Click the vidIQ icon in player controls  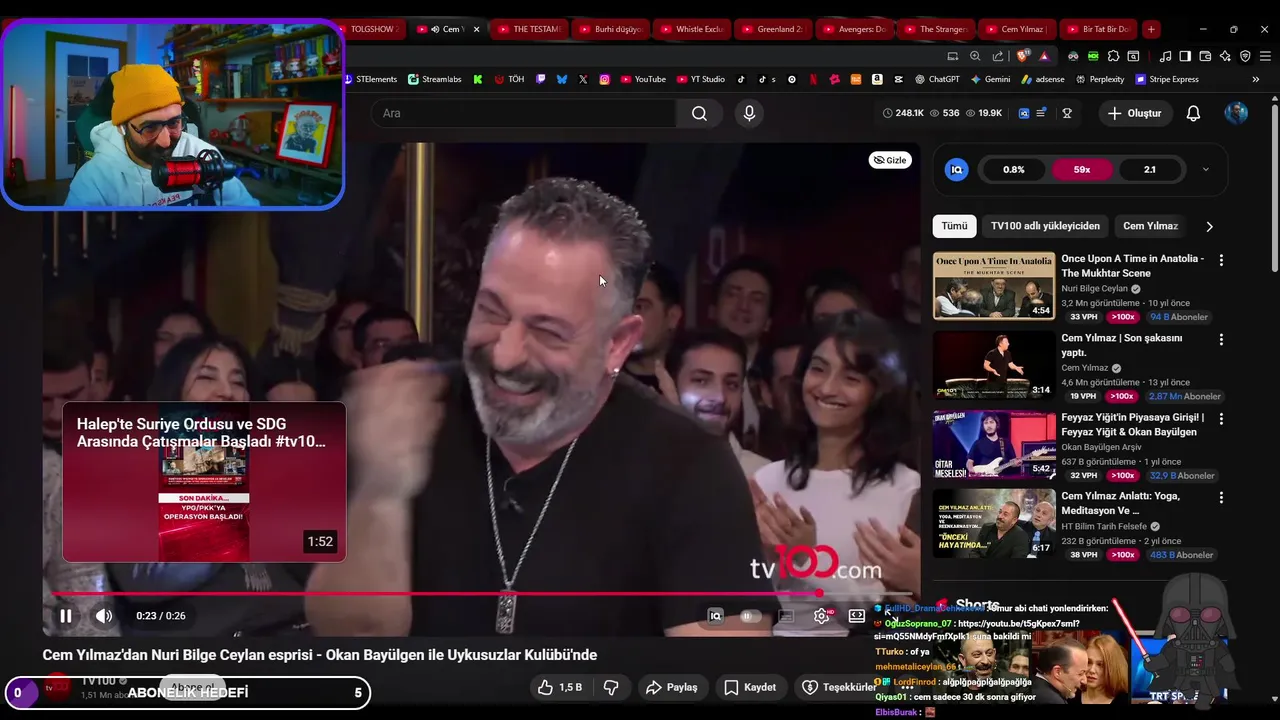pyautogui.click(x=715, y=616)
